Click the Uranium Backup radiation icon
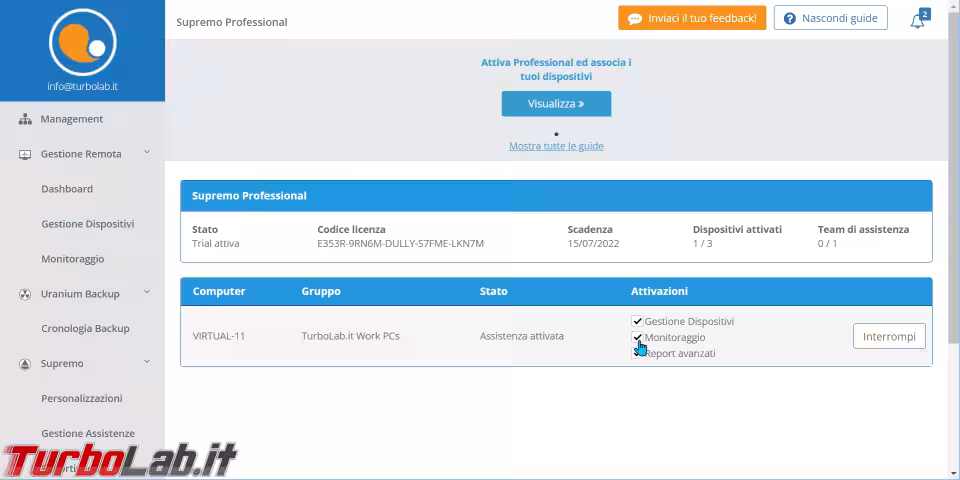 [25, 294]
